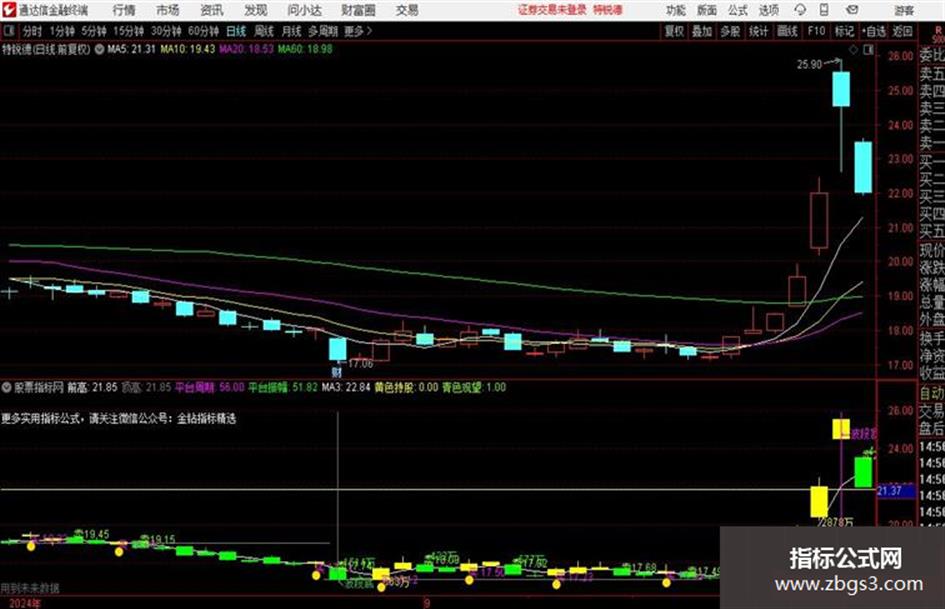Image resolution: width=945 pixels, height=609 pixels.
Task: Select the 日线 daily period tab
Action: tap(236, 31)
